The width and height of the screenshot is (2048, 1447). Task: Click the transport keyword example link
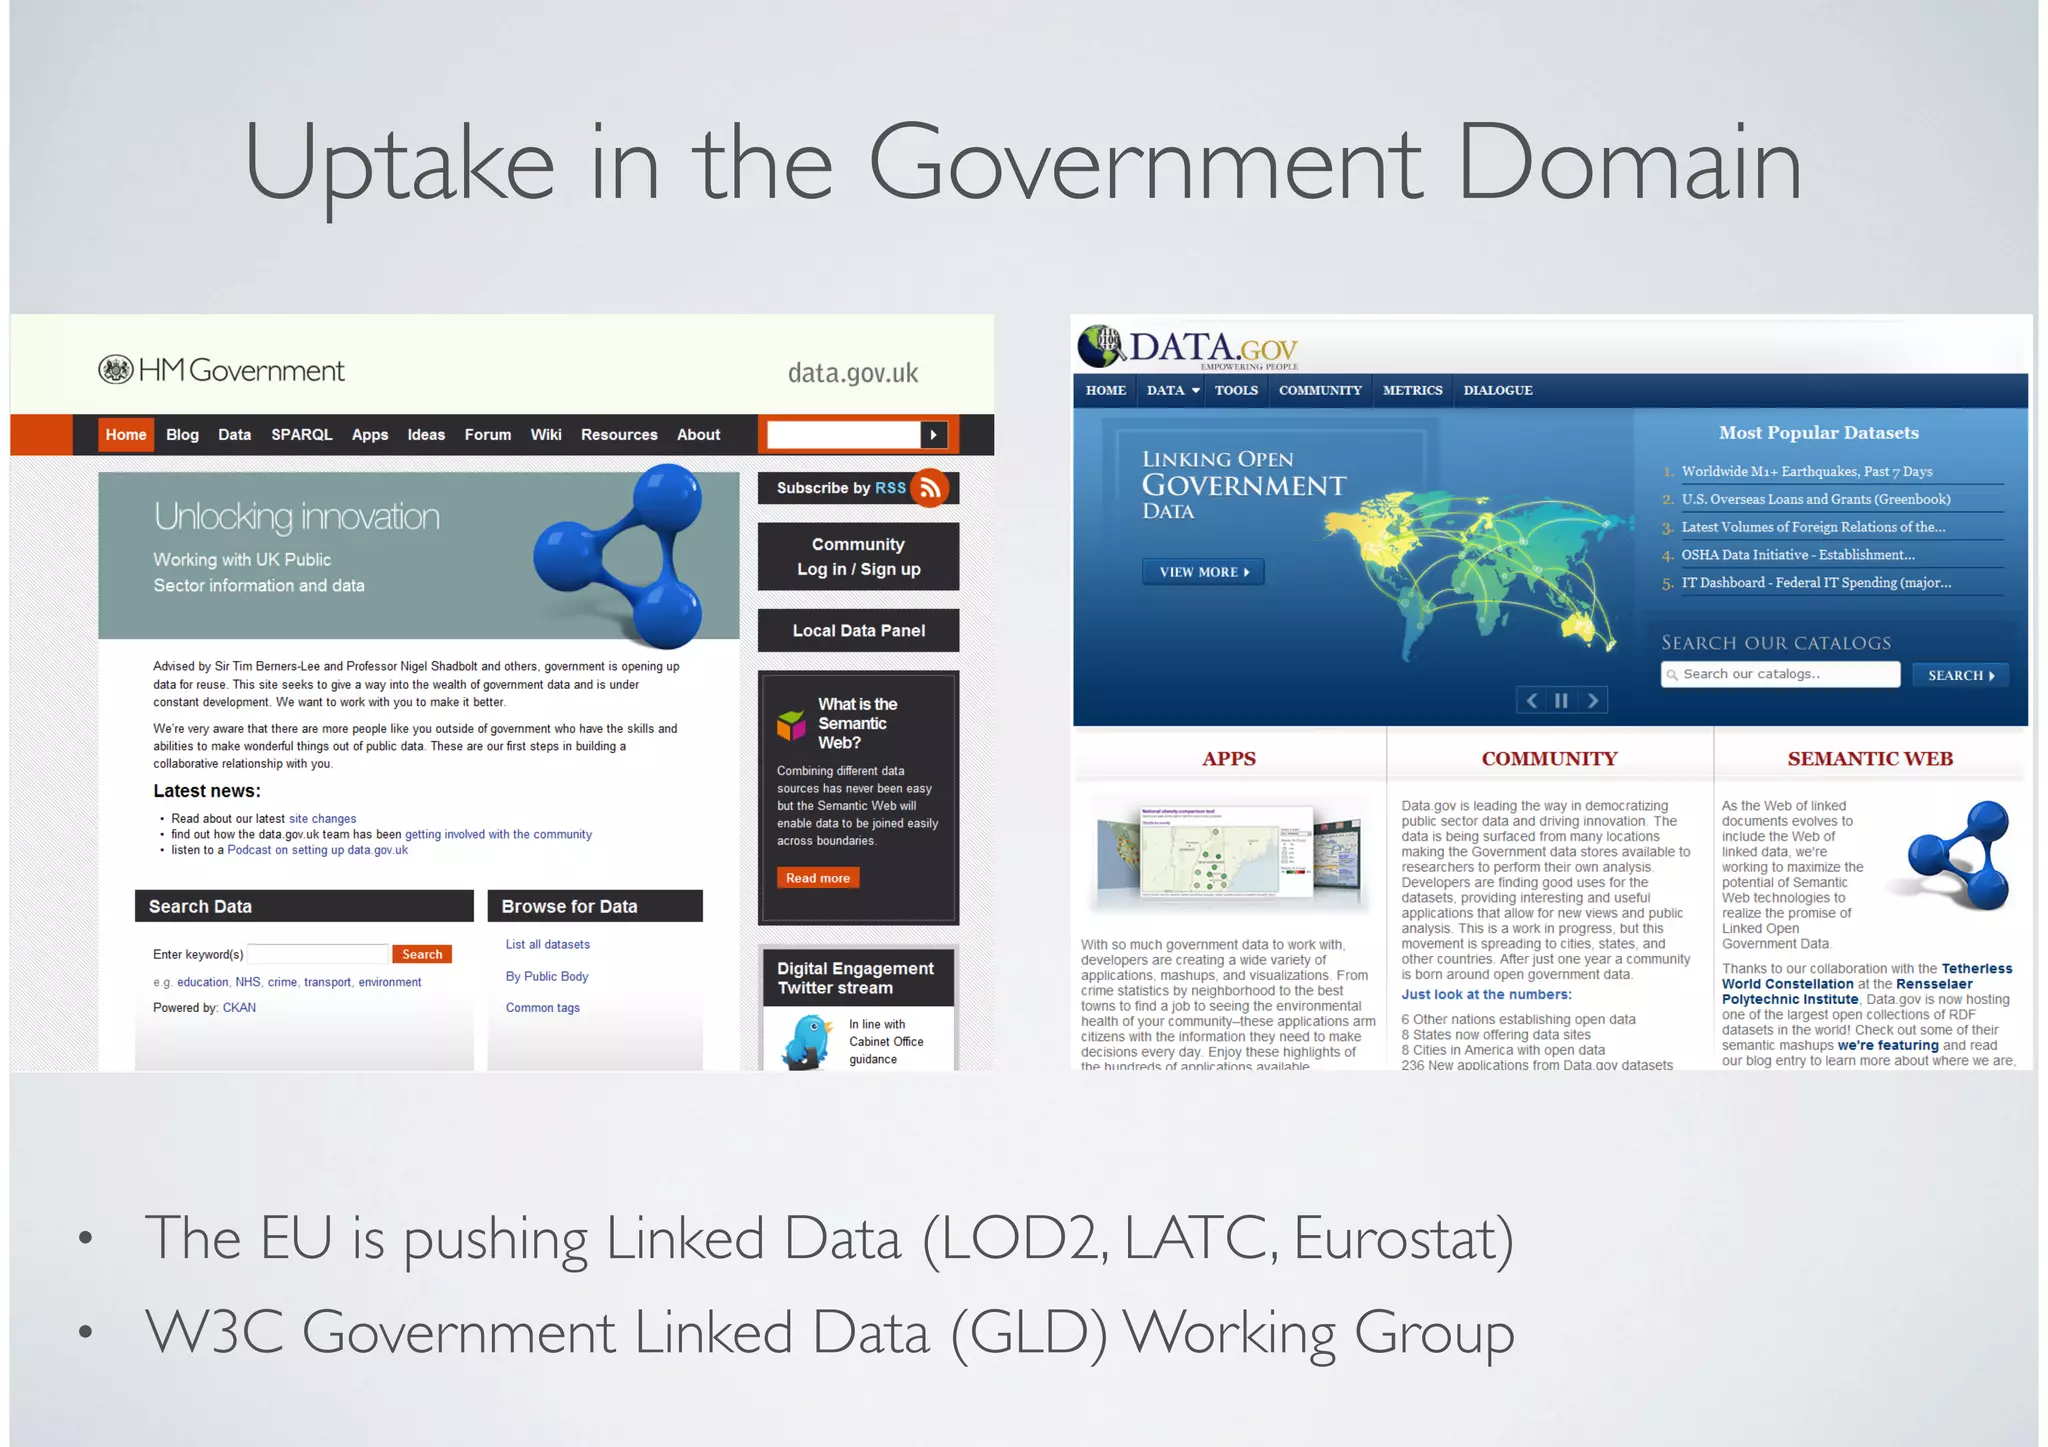click(x=327, y=983)
